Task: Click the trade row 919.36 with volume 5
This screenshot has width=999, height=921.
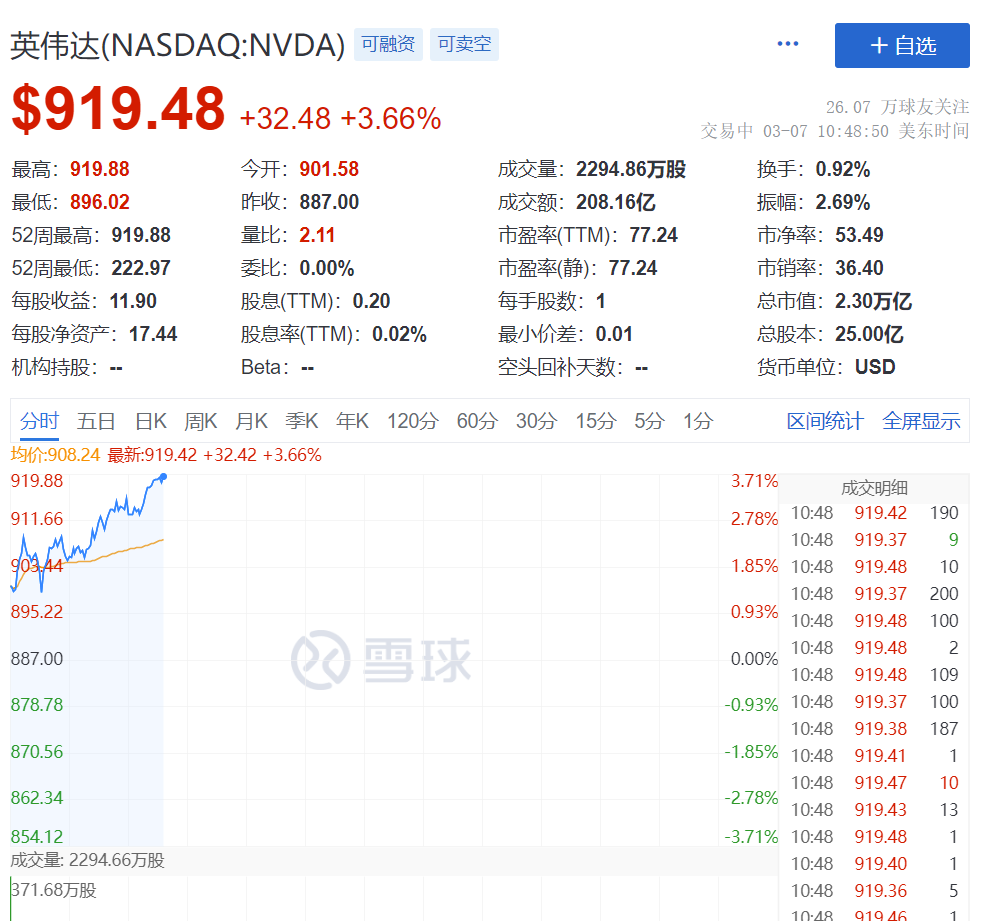Action: [874, 890]
